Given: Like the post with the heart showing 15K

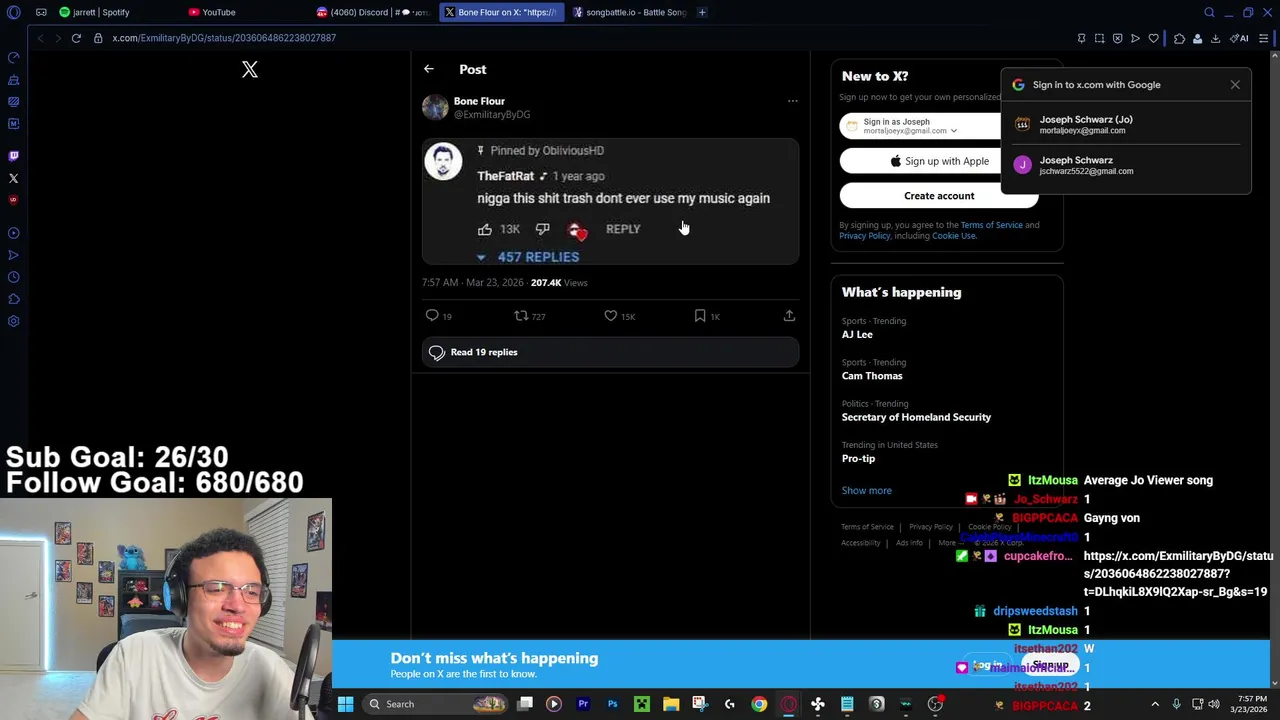Looking at the screenshot, I should coord(610,316).
